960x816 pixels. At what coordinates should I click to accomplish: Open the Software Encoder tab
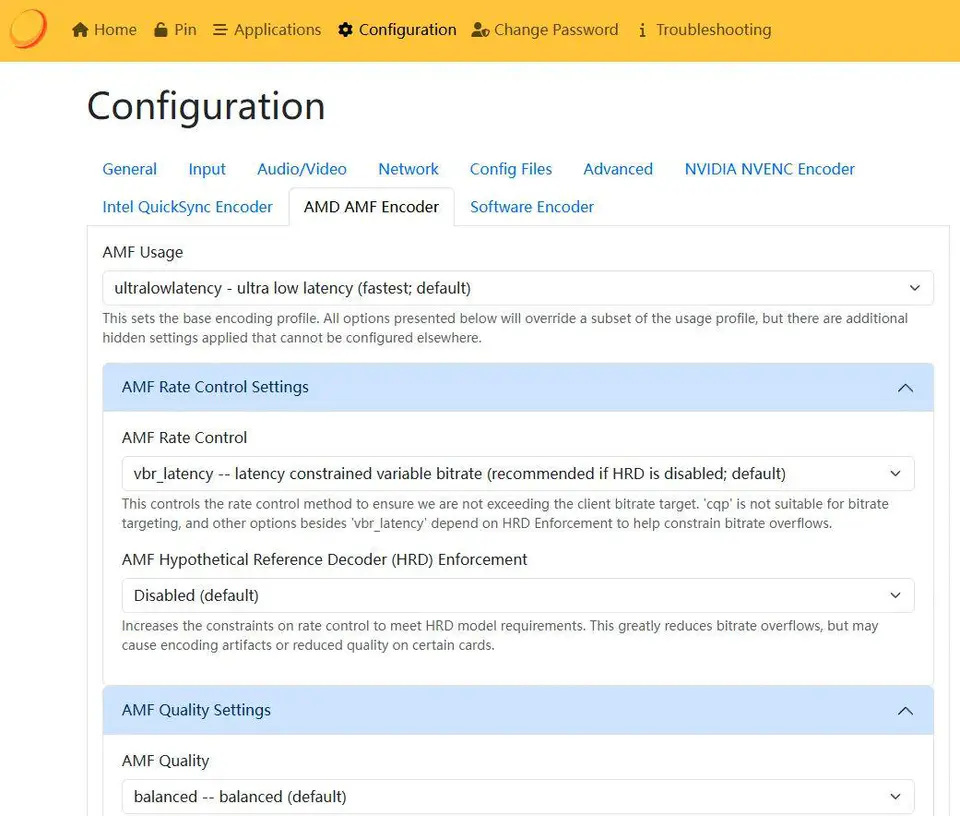coord(532,207)
